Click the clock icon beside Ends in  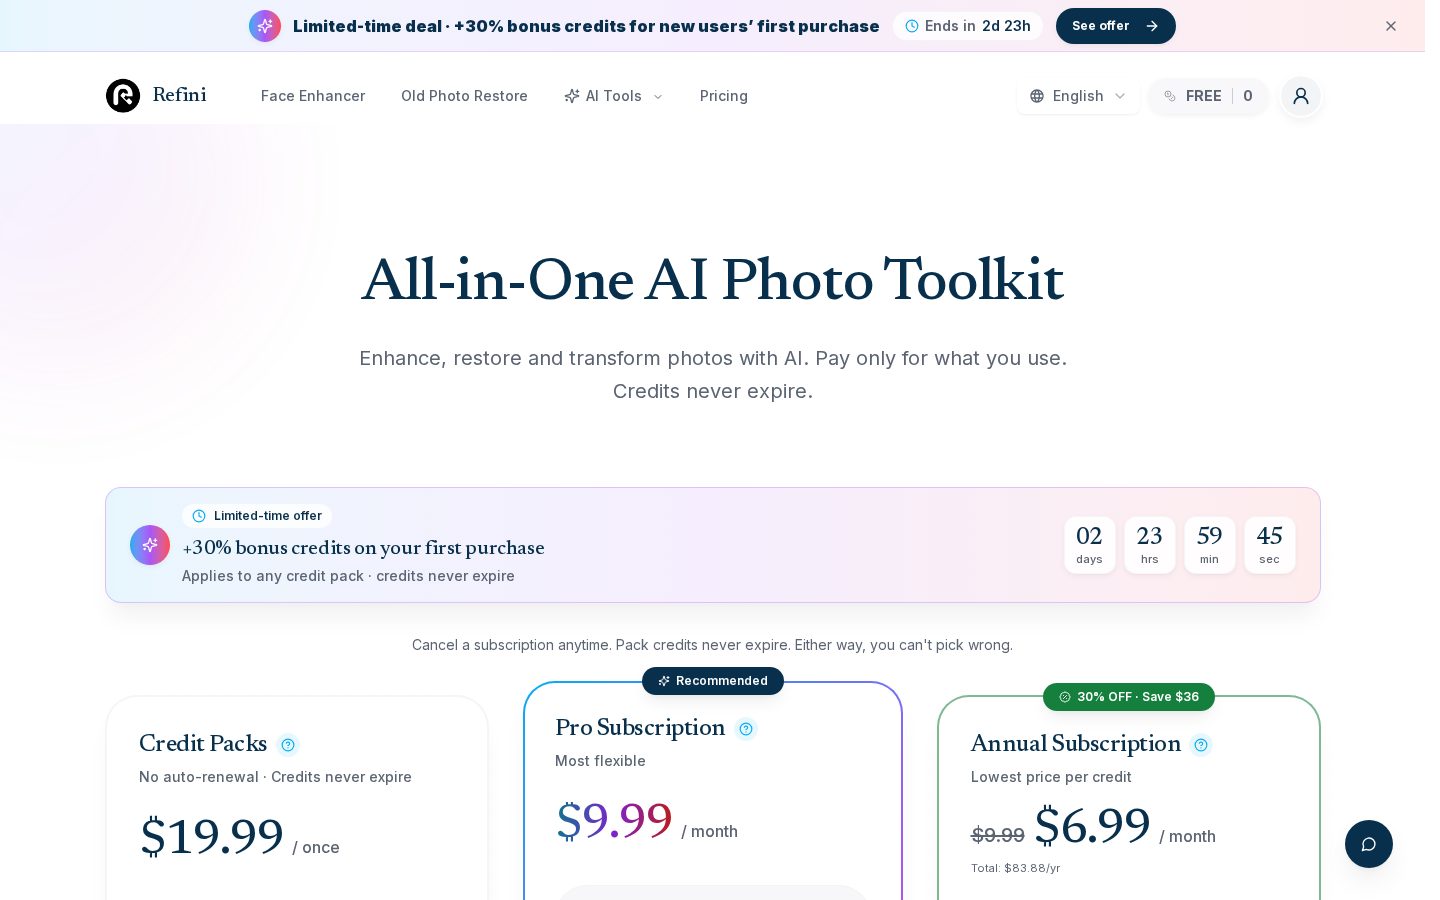(912, 26)
